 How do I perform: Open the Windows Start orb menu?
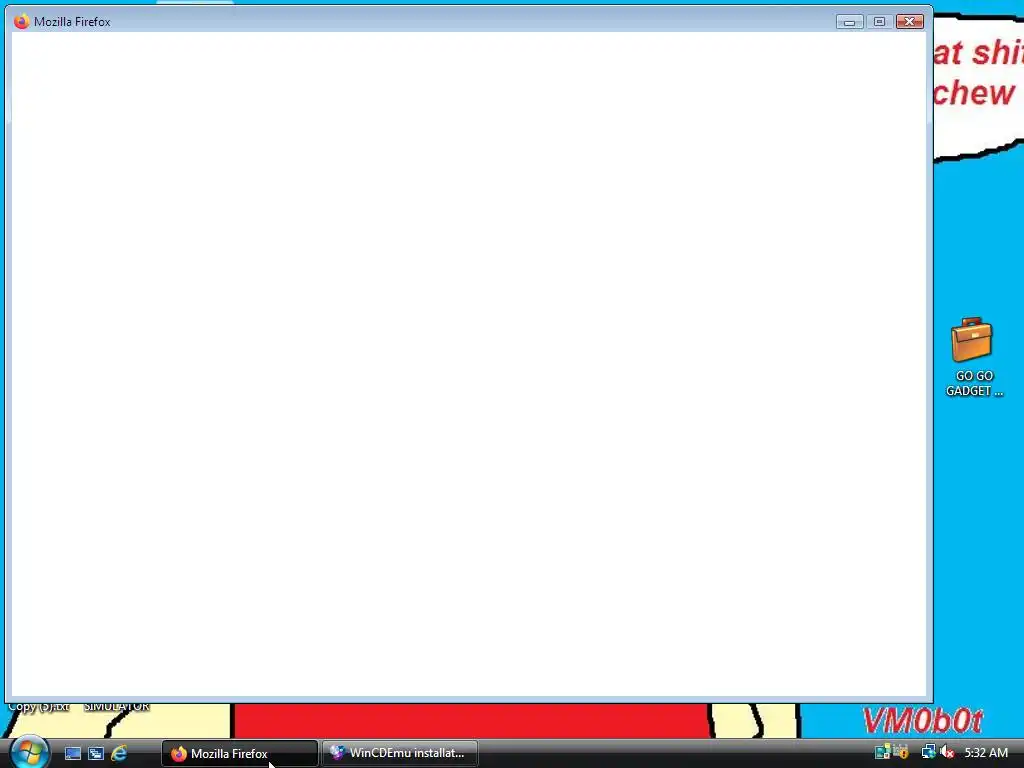29,752
